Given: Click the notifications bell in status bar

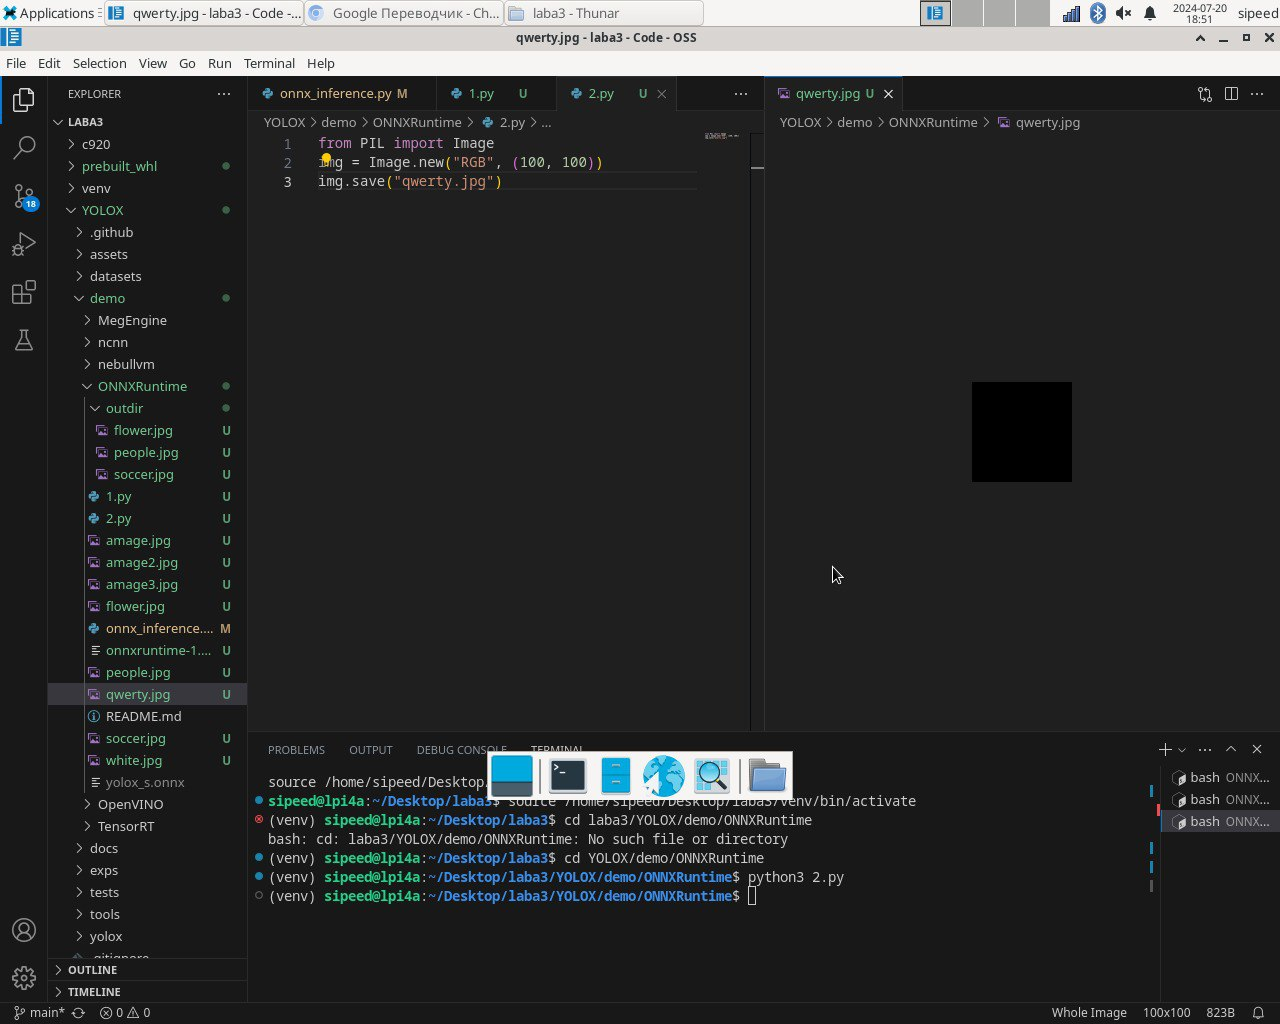Looking at the screenshot, I should (1258, 1012).
